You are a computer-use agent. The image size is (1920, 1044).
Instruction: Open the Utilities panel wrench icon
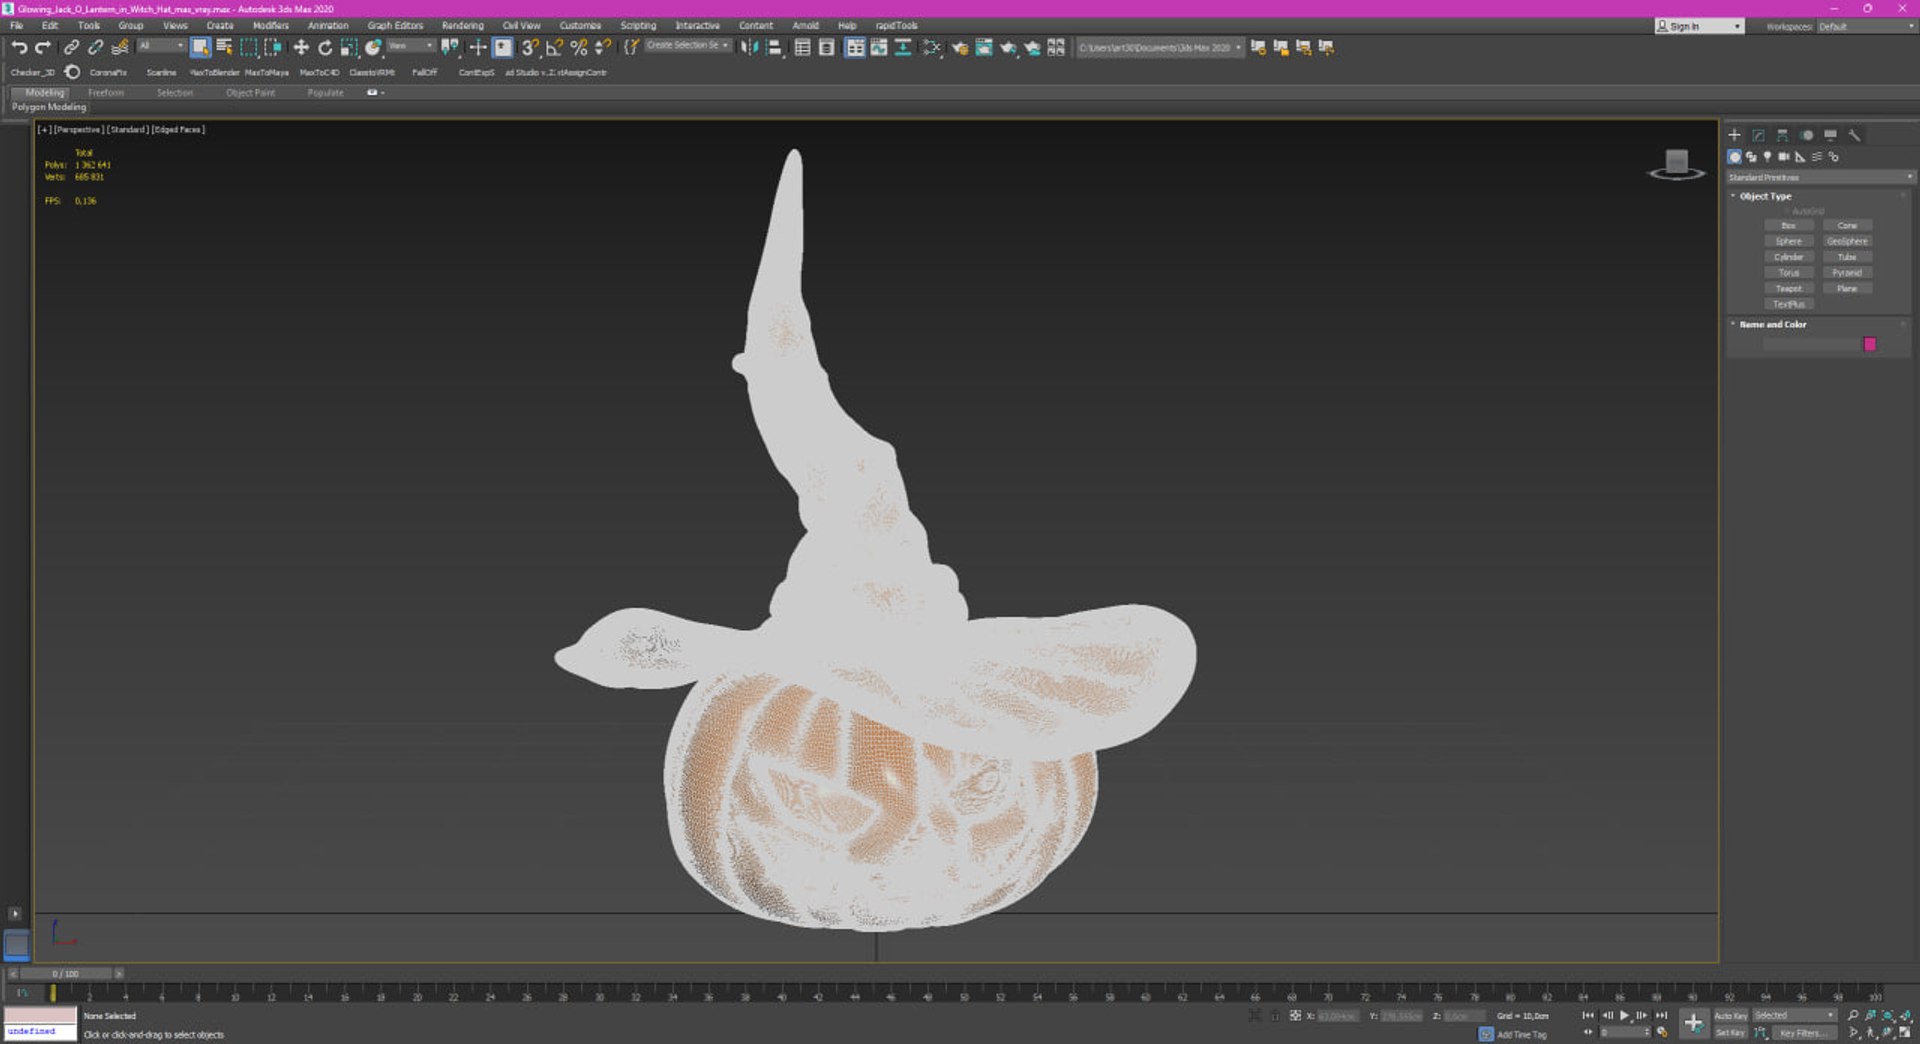click(x=1854, y=135)
